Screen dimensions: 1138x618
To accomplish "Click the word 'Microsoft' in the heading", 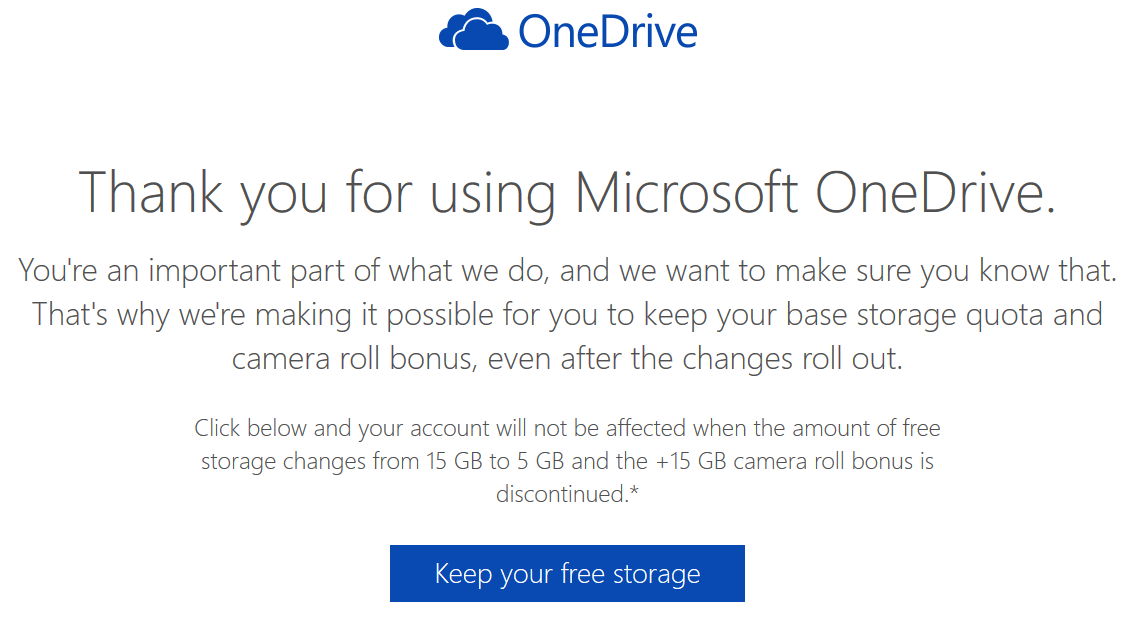I will pyautogui.click(x=686, y=193).
